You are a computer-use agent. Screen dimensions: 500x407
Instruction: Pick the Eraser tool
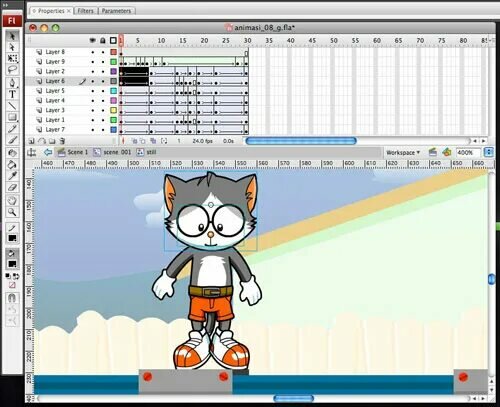click(12, 188)
